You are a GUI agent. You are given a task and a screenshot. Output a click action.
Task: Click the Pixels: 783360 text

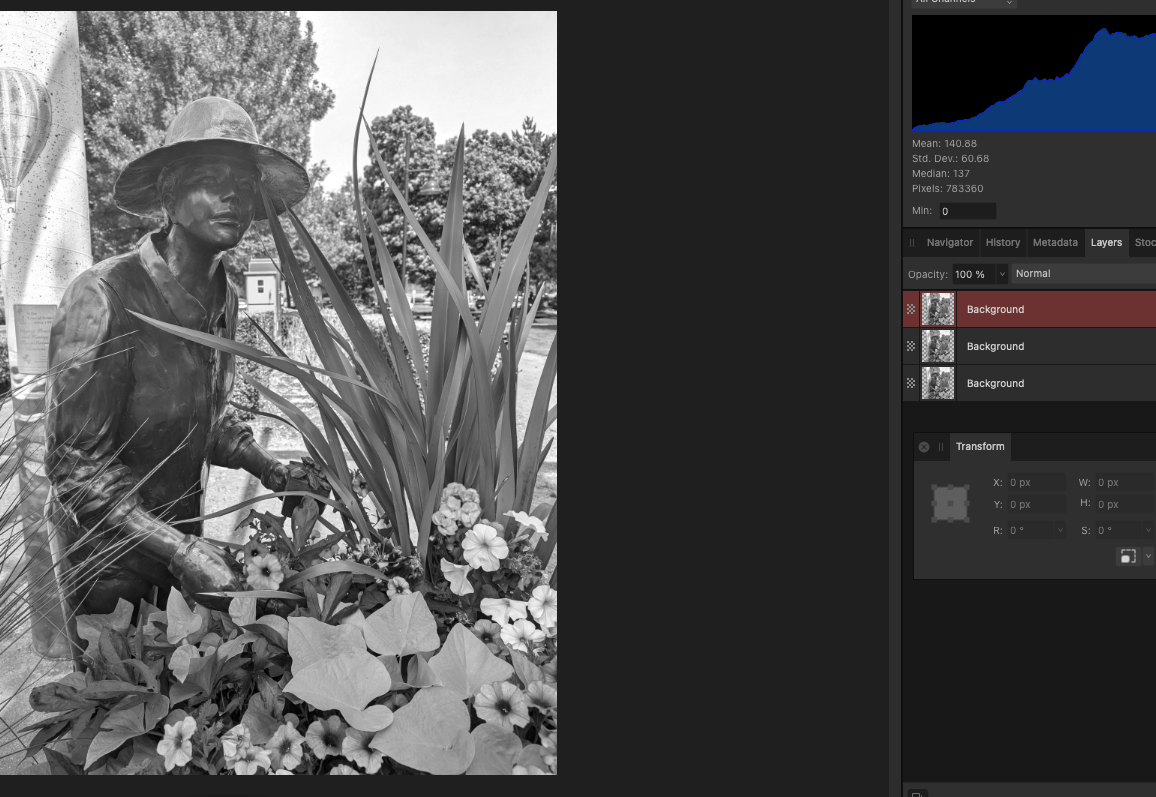(947, 189)
